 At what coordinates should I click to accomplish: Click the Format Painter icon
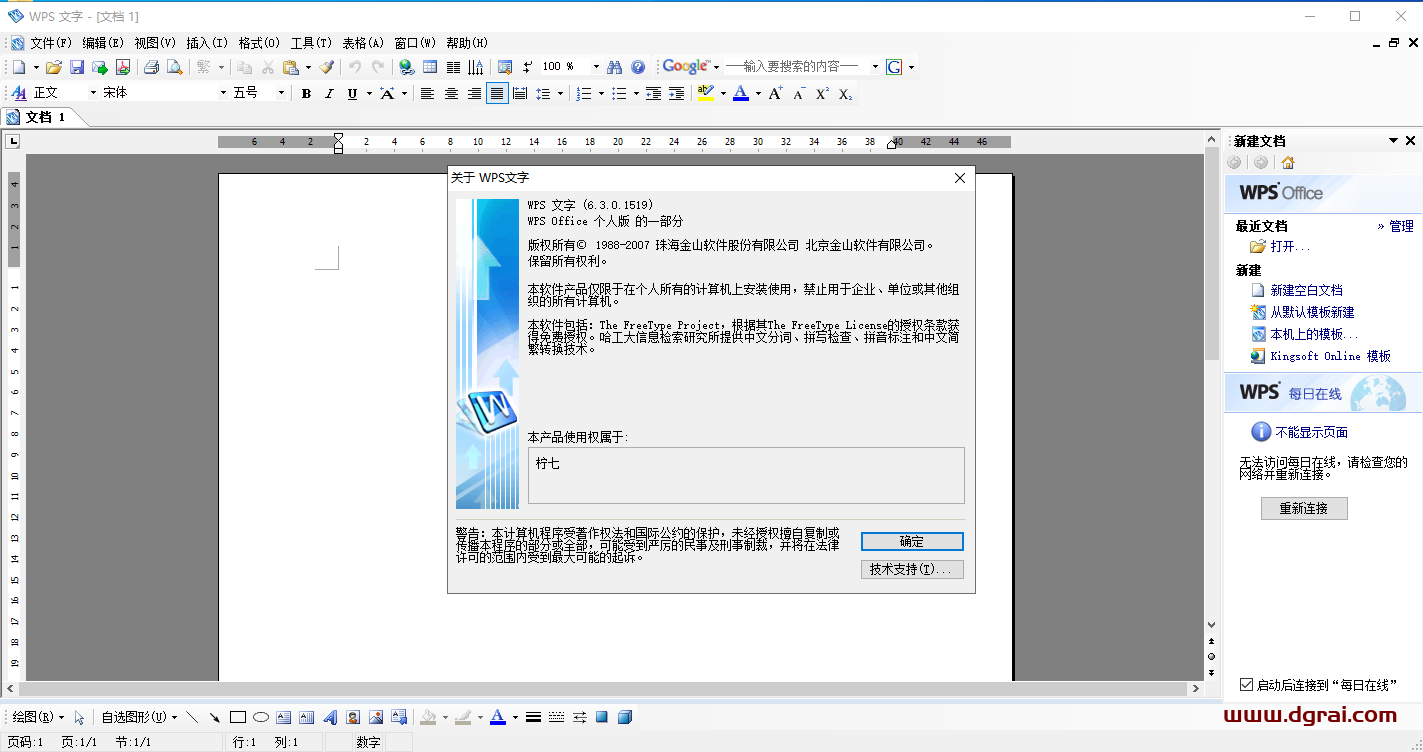pyautogui.click(x=327, y=66)
